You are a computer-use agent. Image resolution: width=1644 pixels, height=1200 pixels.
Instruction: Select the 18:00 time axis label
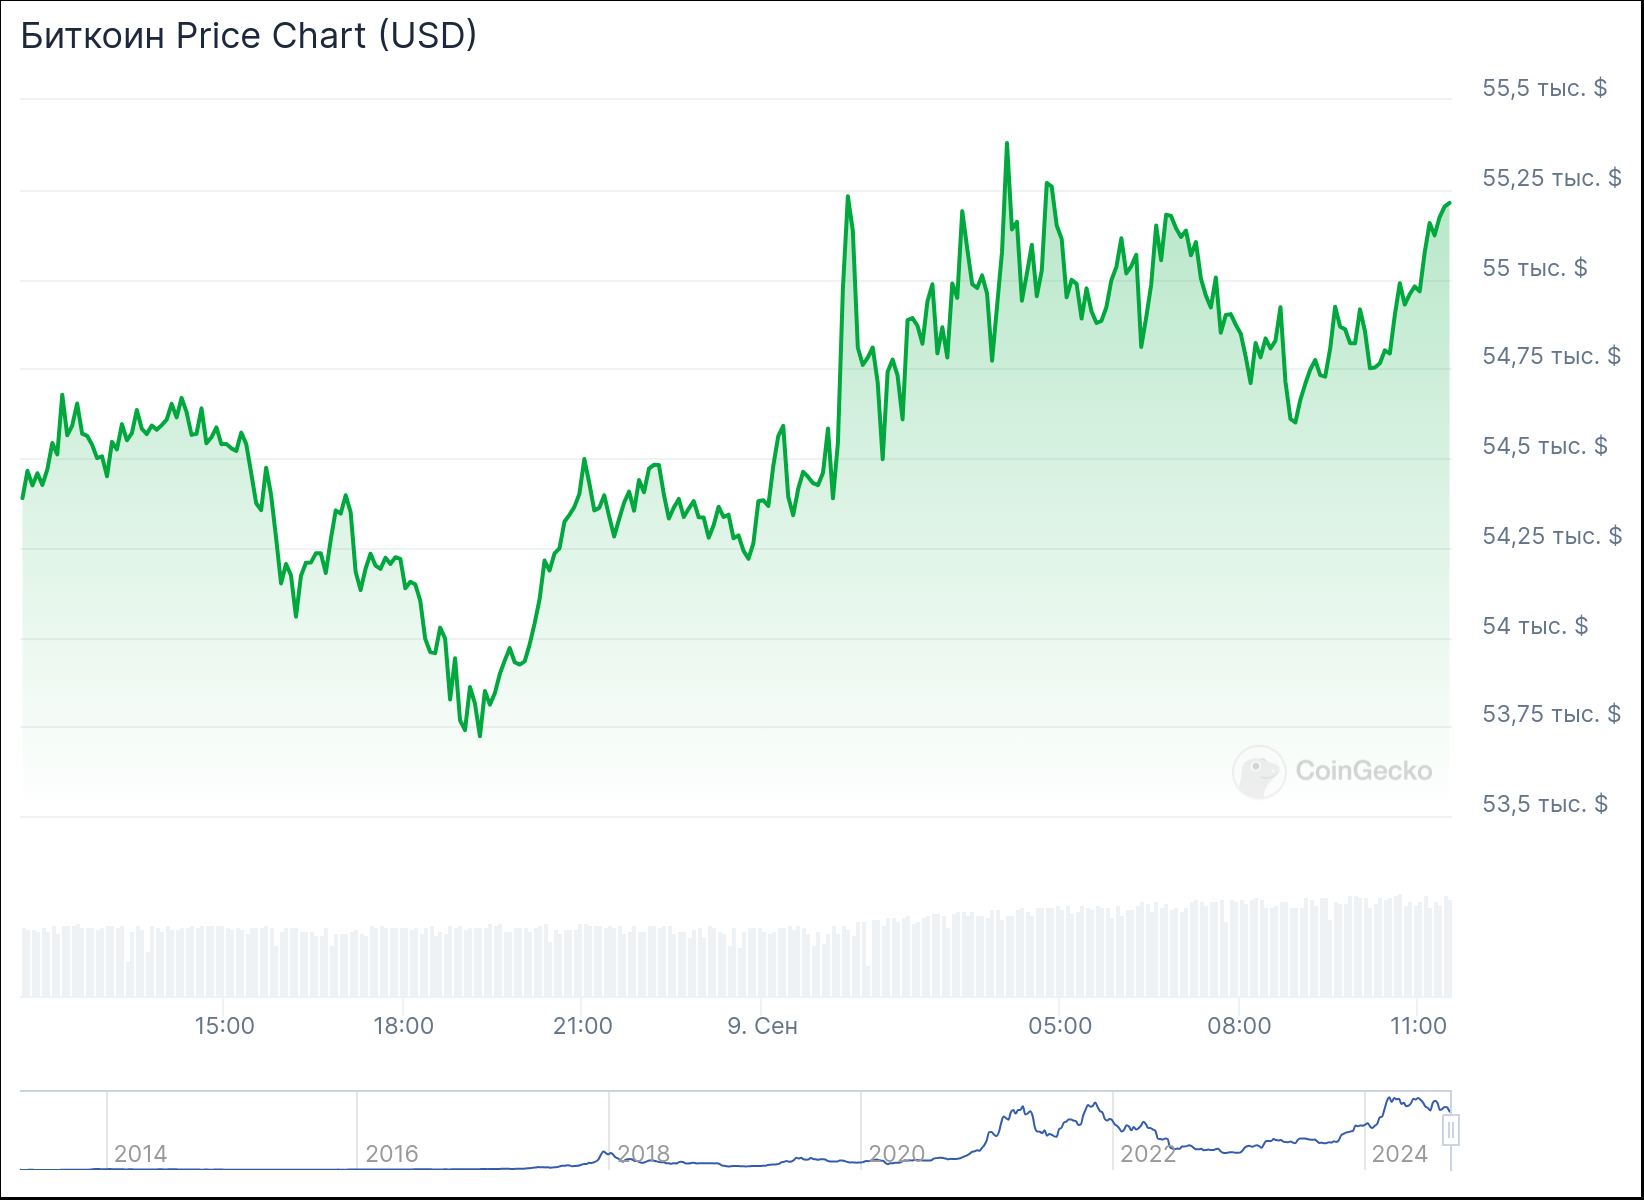(x=403, y=1026)
